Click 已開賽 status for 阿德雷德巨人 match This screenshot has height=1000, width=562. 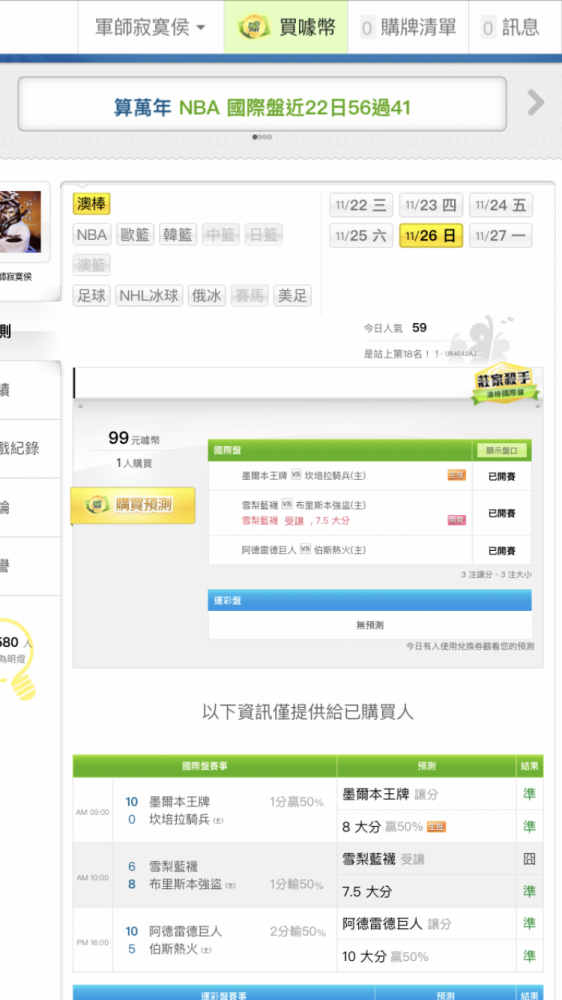(502, 550)
